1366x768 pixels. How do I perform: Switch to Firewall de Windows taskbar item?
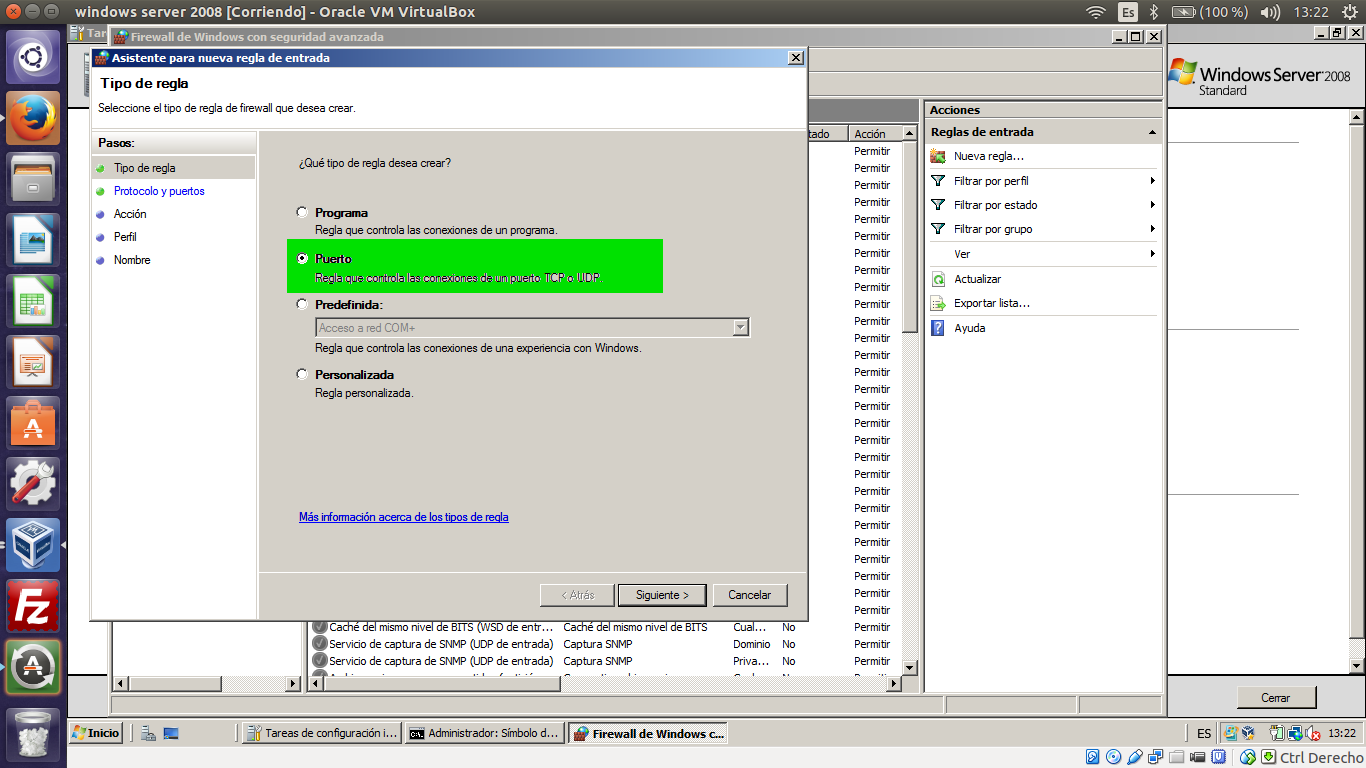(x=648, y=733)
